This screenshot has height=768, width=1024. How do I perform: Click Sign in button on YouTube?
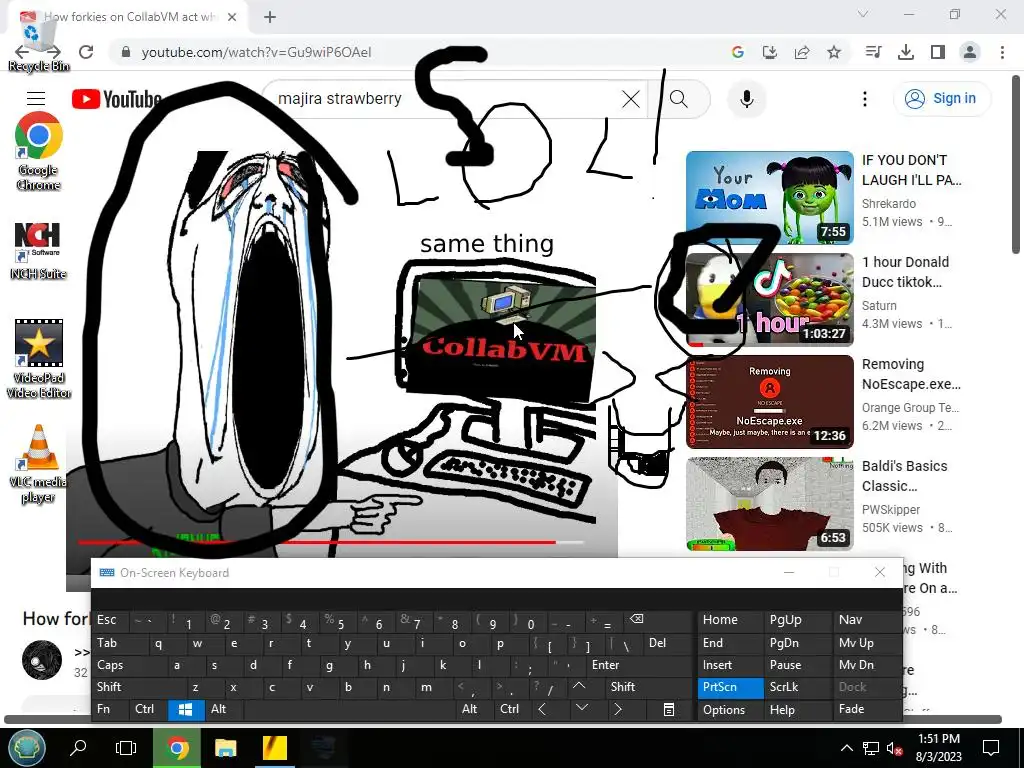coord(941,99)
